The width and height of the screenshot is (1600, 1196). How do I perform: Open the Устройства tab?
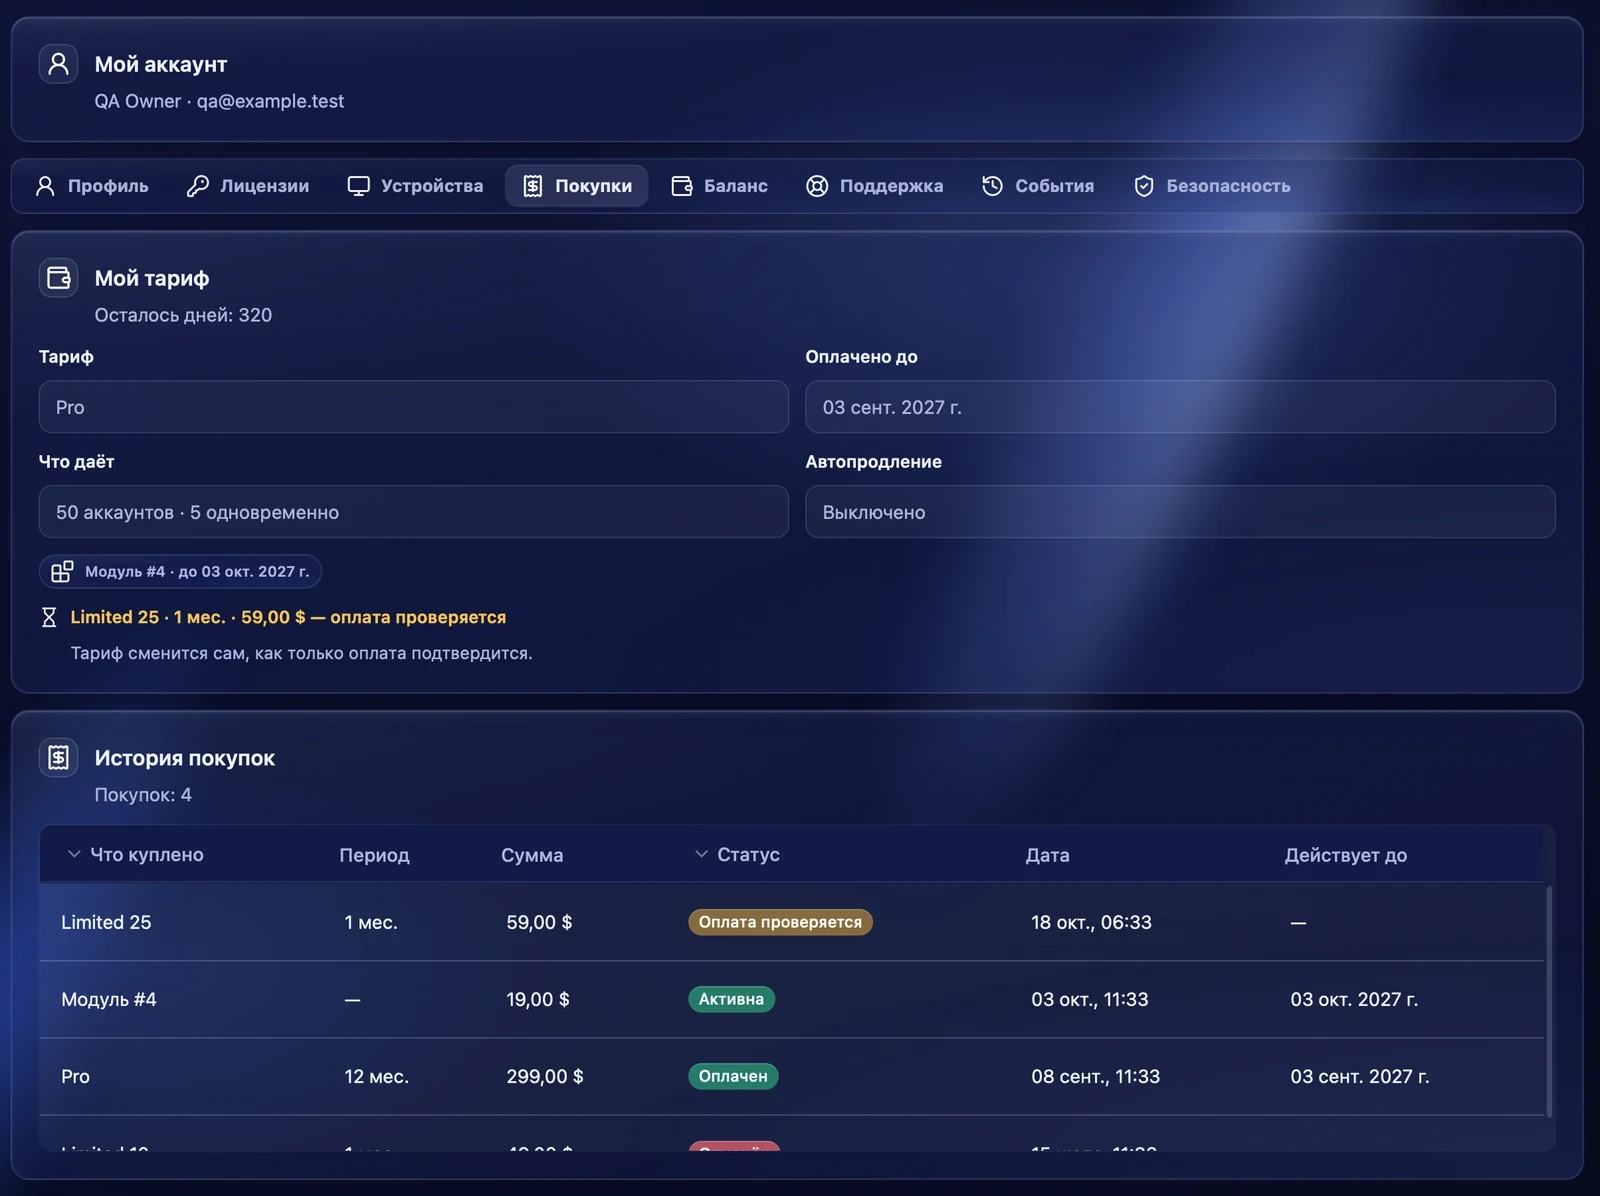click(415, 186)
